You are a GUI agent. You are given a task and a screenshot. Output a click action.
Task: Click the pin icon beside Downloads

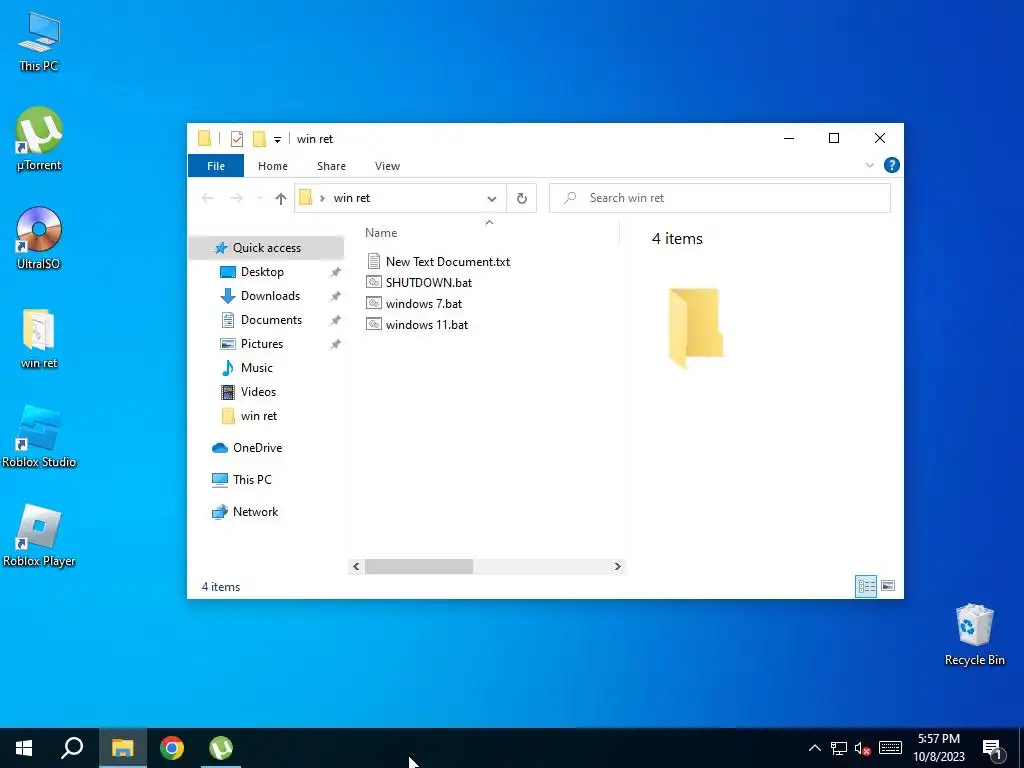(336, 296)
